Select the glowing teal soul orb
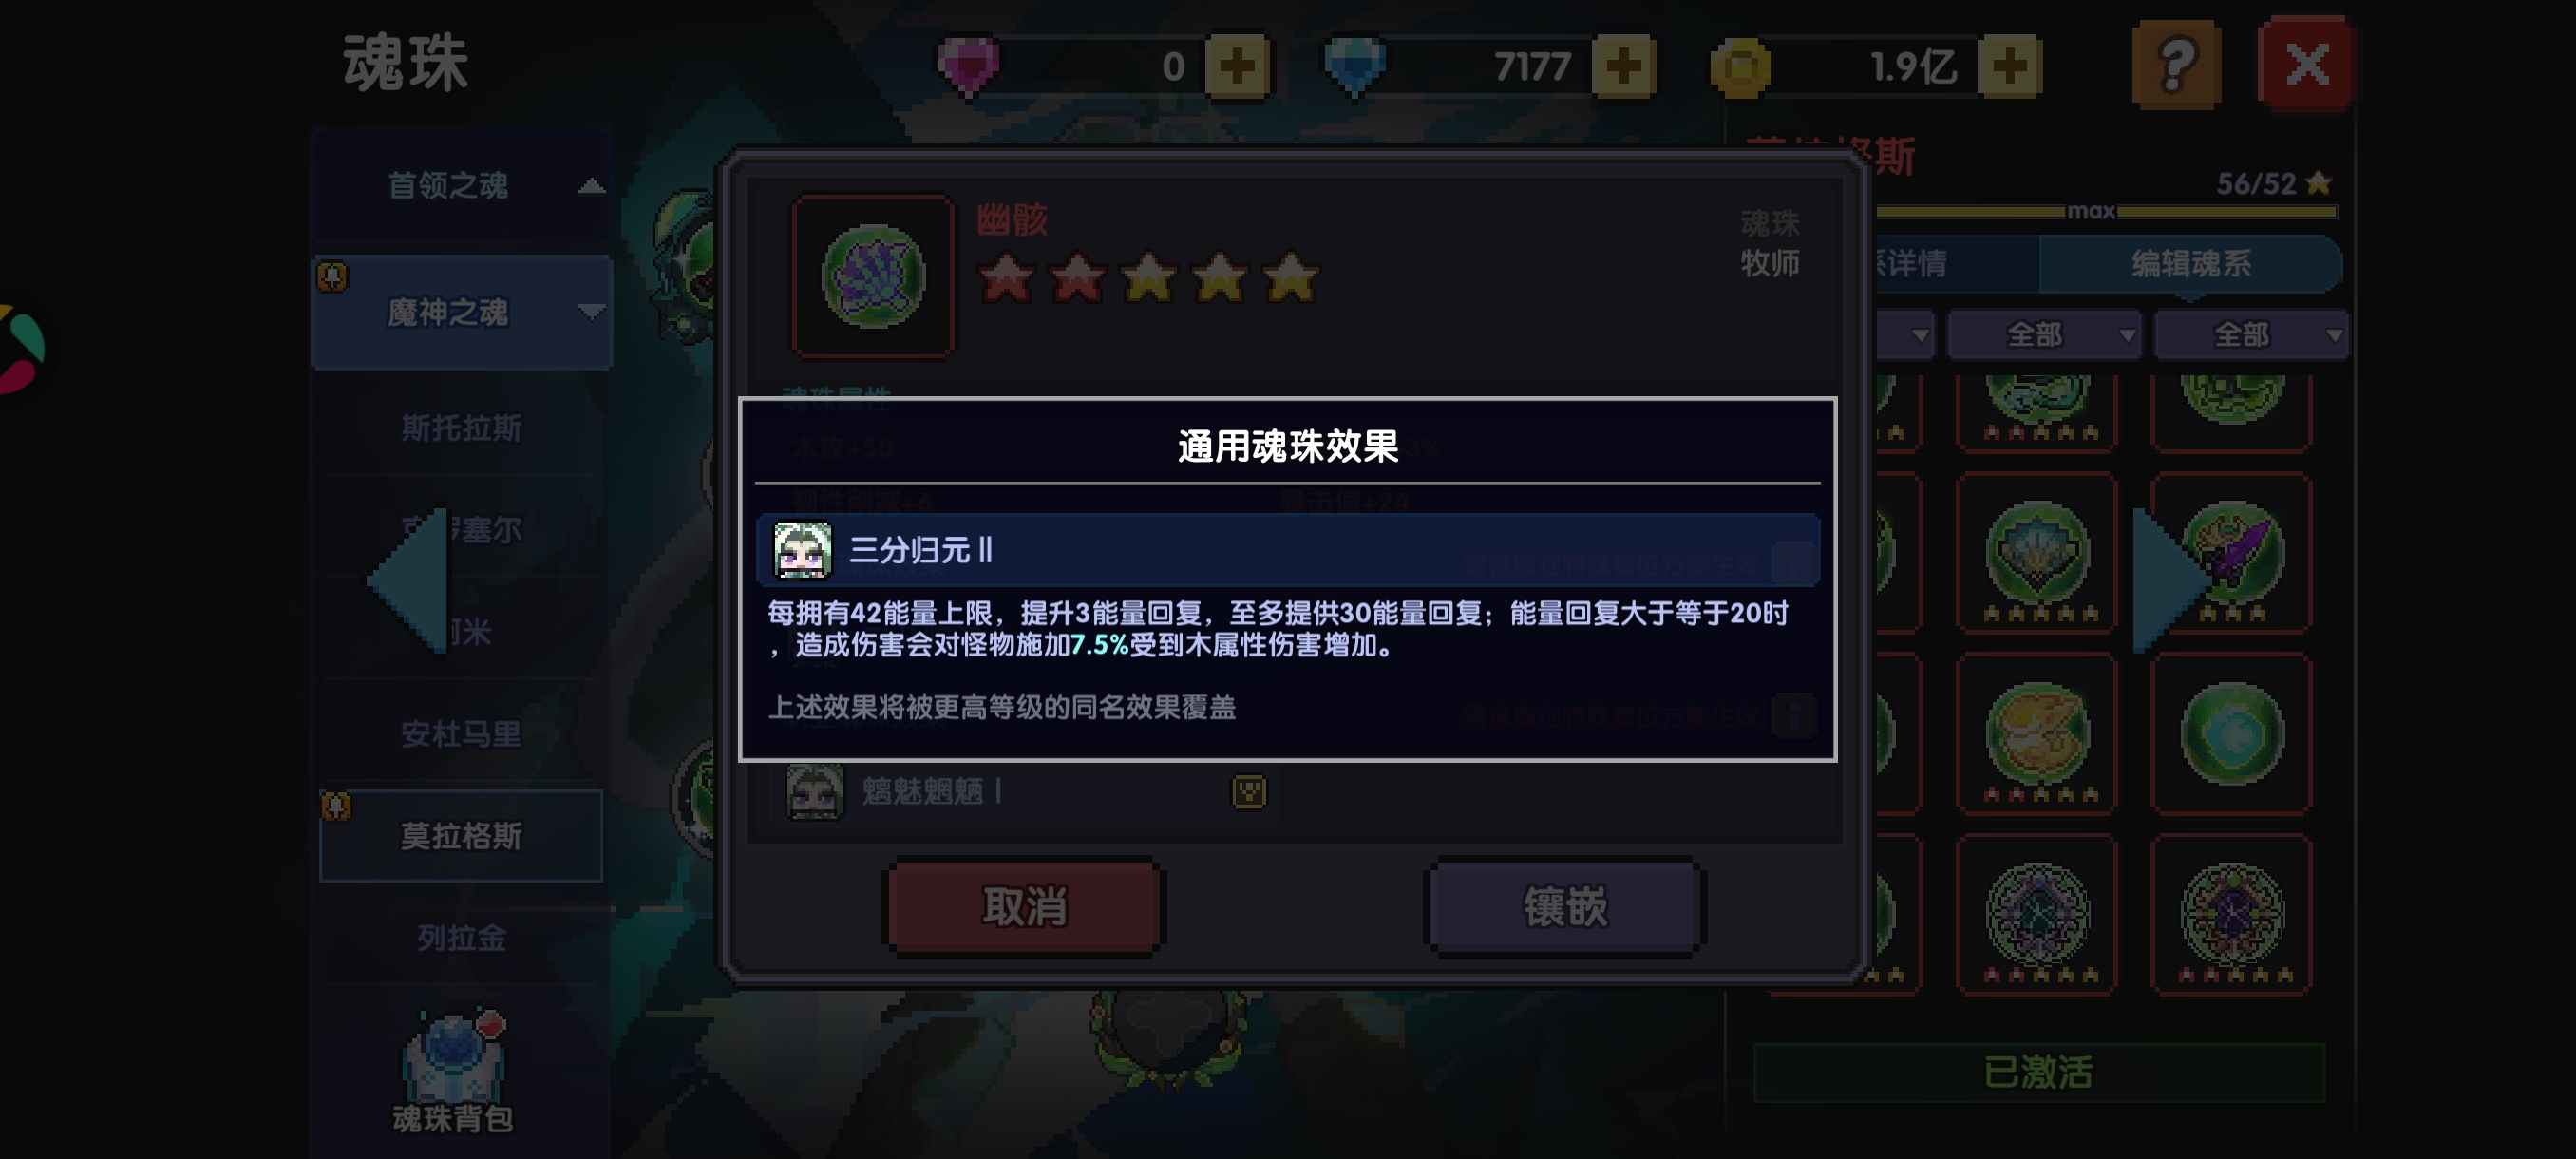 (2231, 733)
